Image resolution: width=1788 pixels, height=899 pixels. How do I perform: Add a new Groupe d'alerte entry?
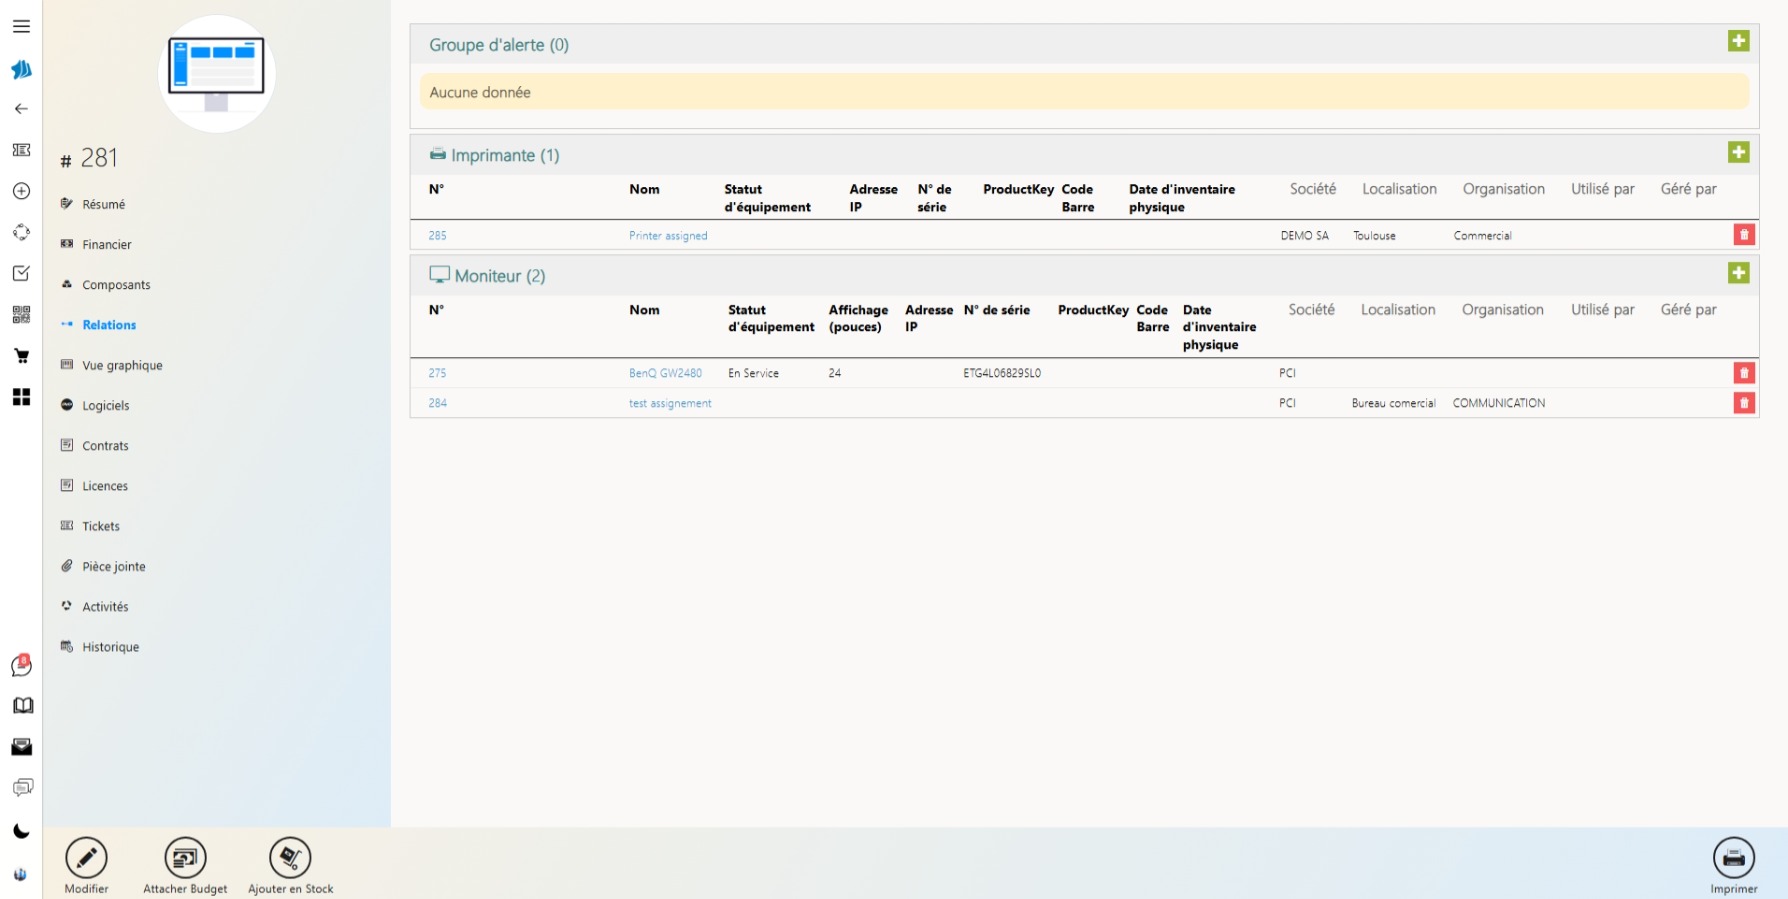(1738, 41)
